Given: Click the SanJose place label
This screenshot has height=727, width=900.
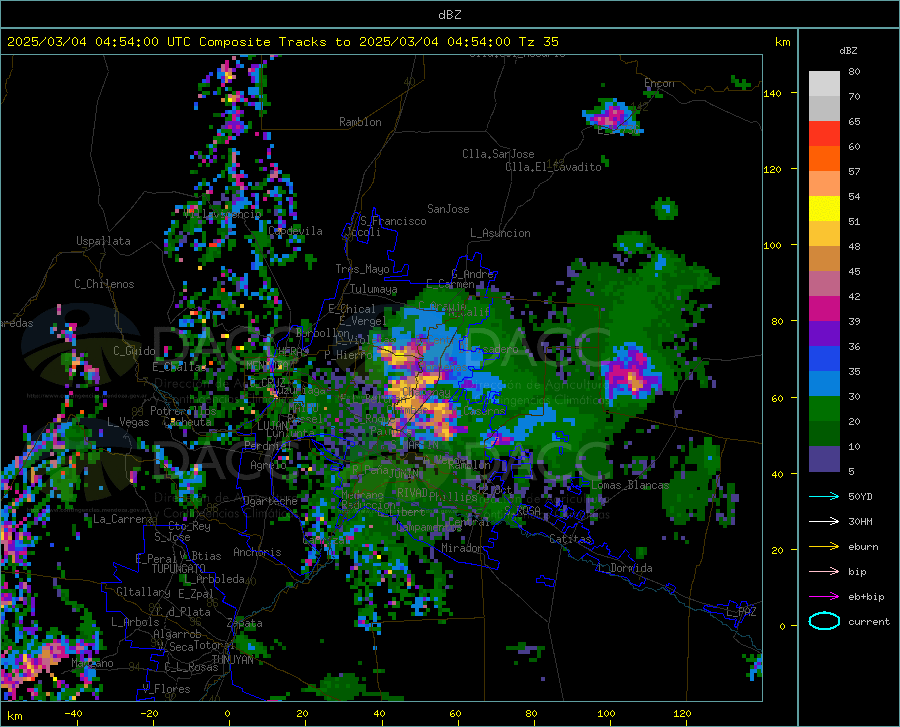Looking at the screenshot, I should click(448, 209).
